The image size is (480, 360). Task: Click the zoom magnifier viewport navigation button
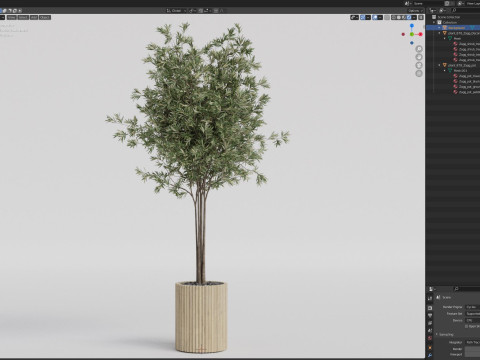419,49
